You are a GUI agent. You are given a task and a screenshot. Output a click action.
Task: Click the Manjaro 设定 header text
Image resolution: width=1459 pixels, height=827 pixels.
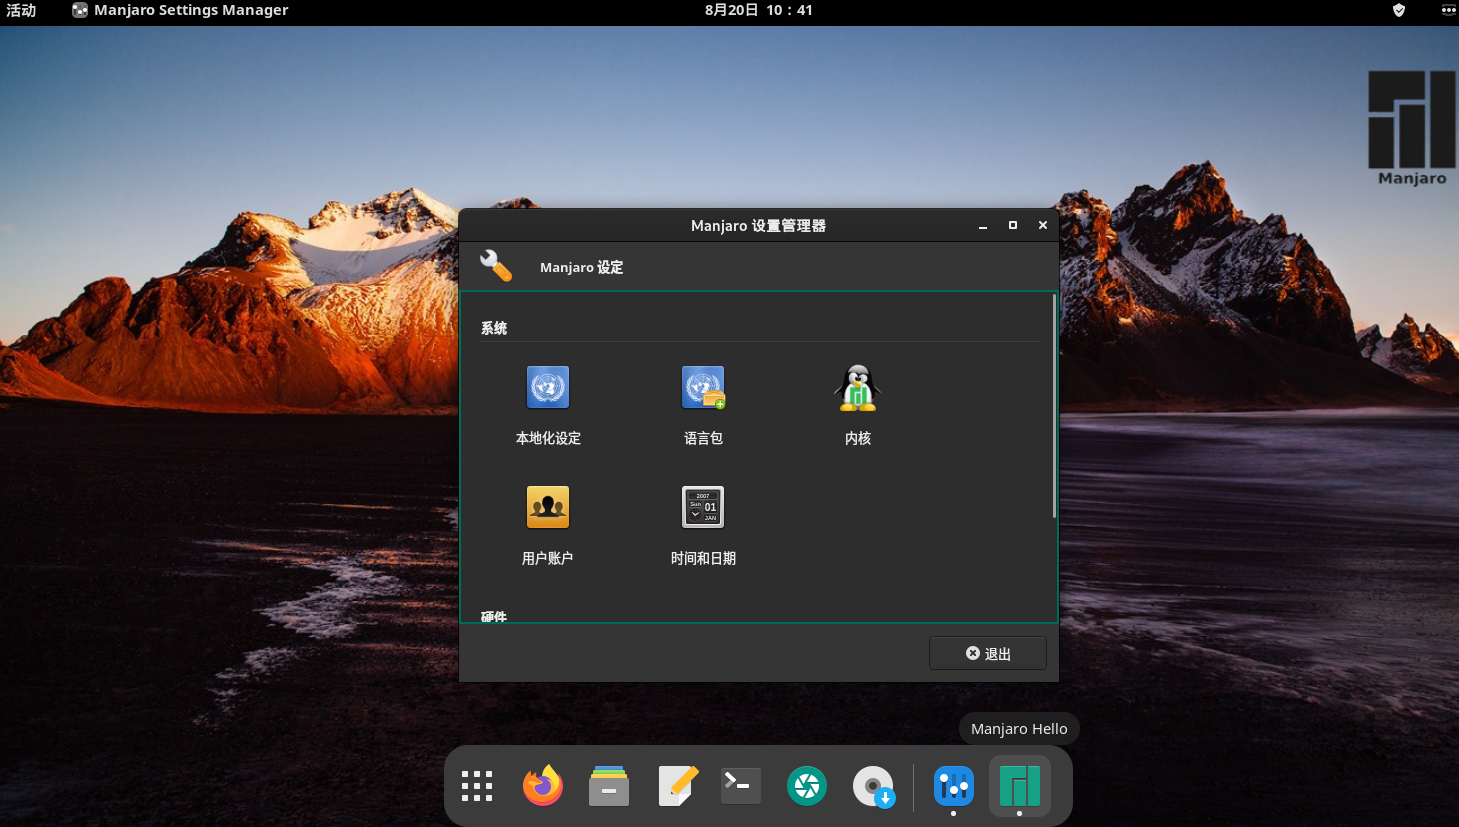(x=581, y=267)
